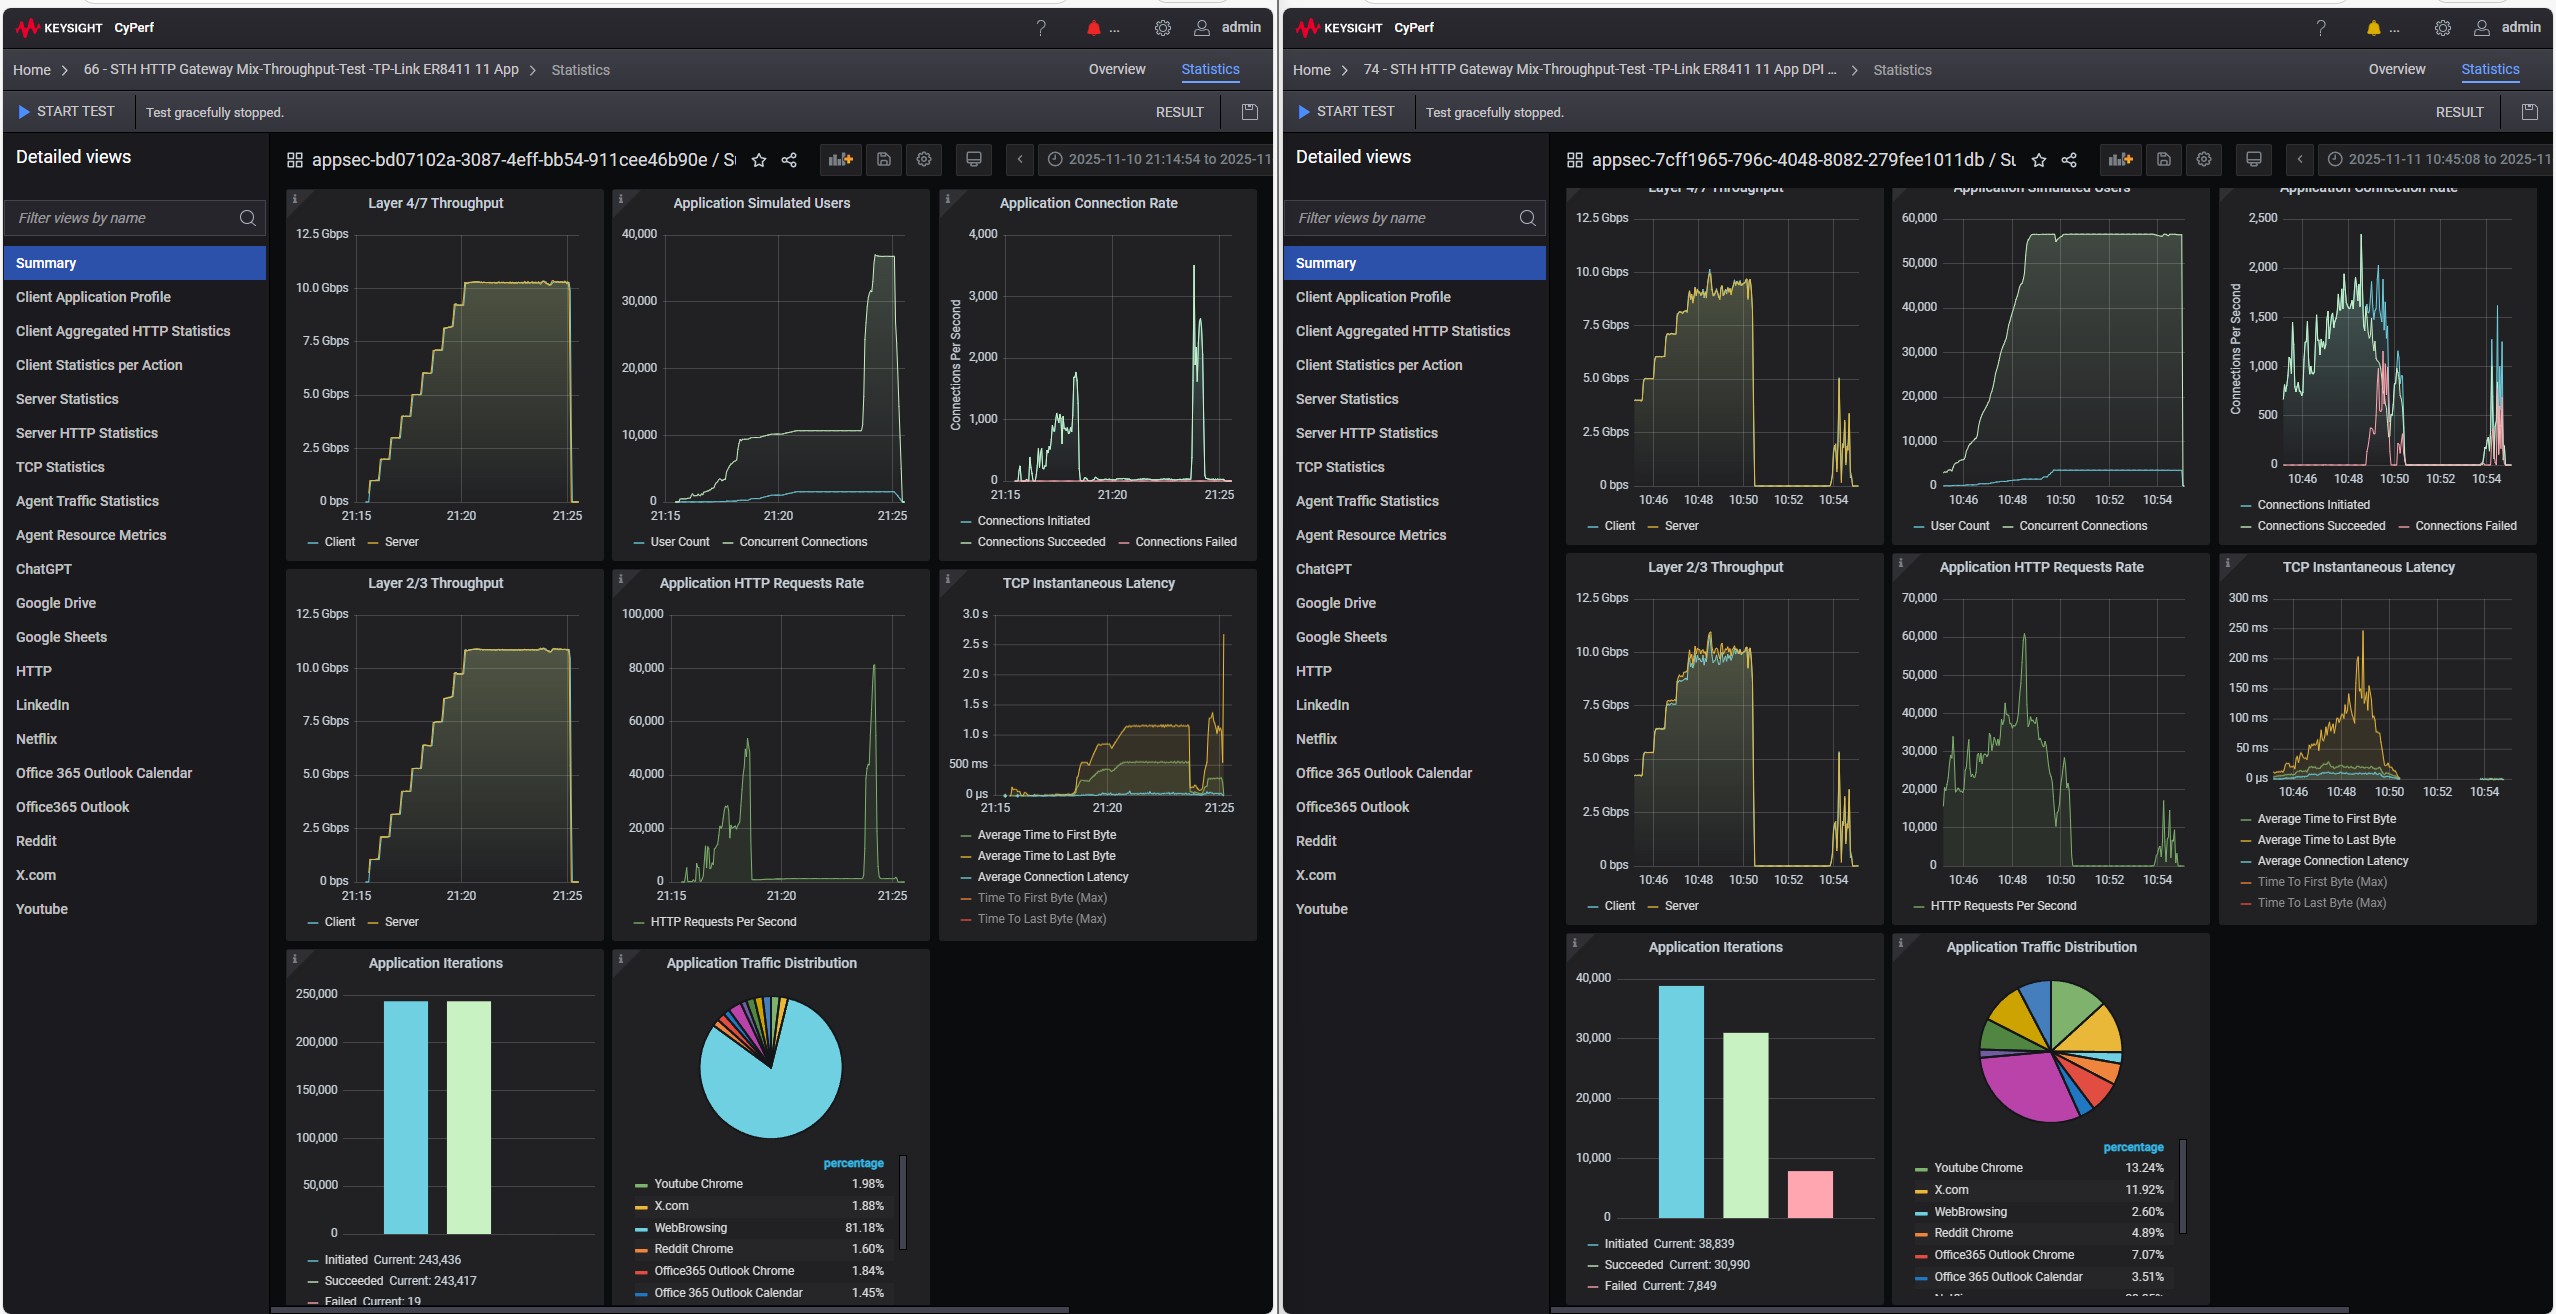The image size is (2556, 1314).
Task: Shift time range back in right dashboard
Action: [2300, 159]
